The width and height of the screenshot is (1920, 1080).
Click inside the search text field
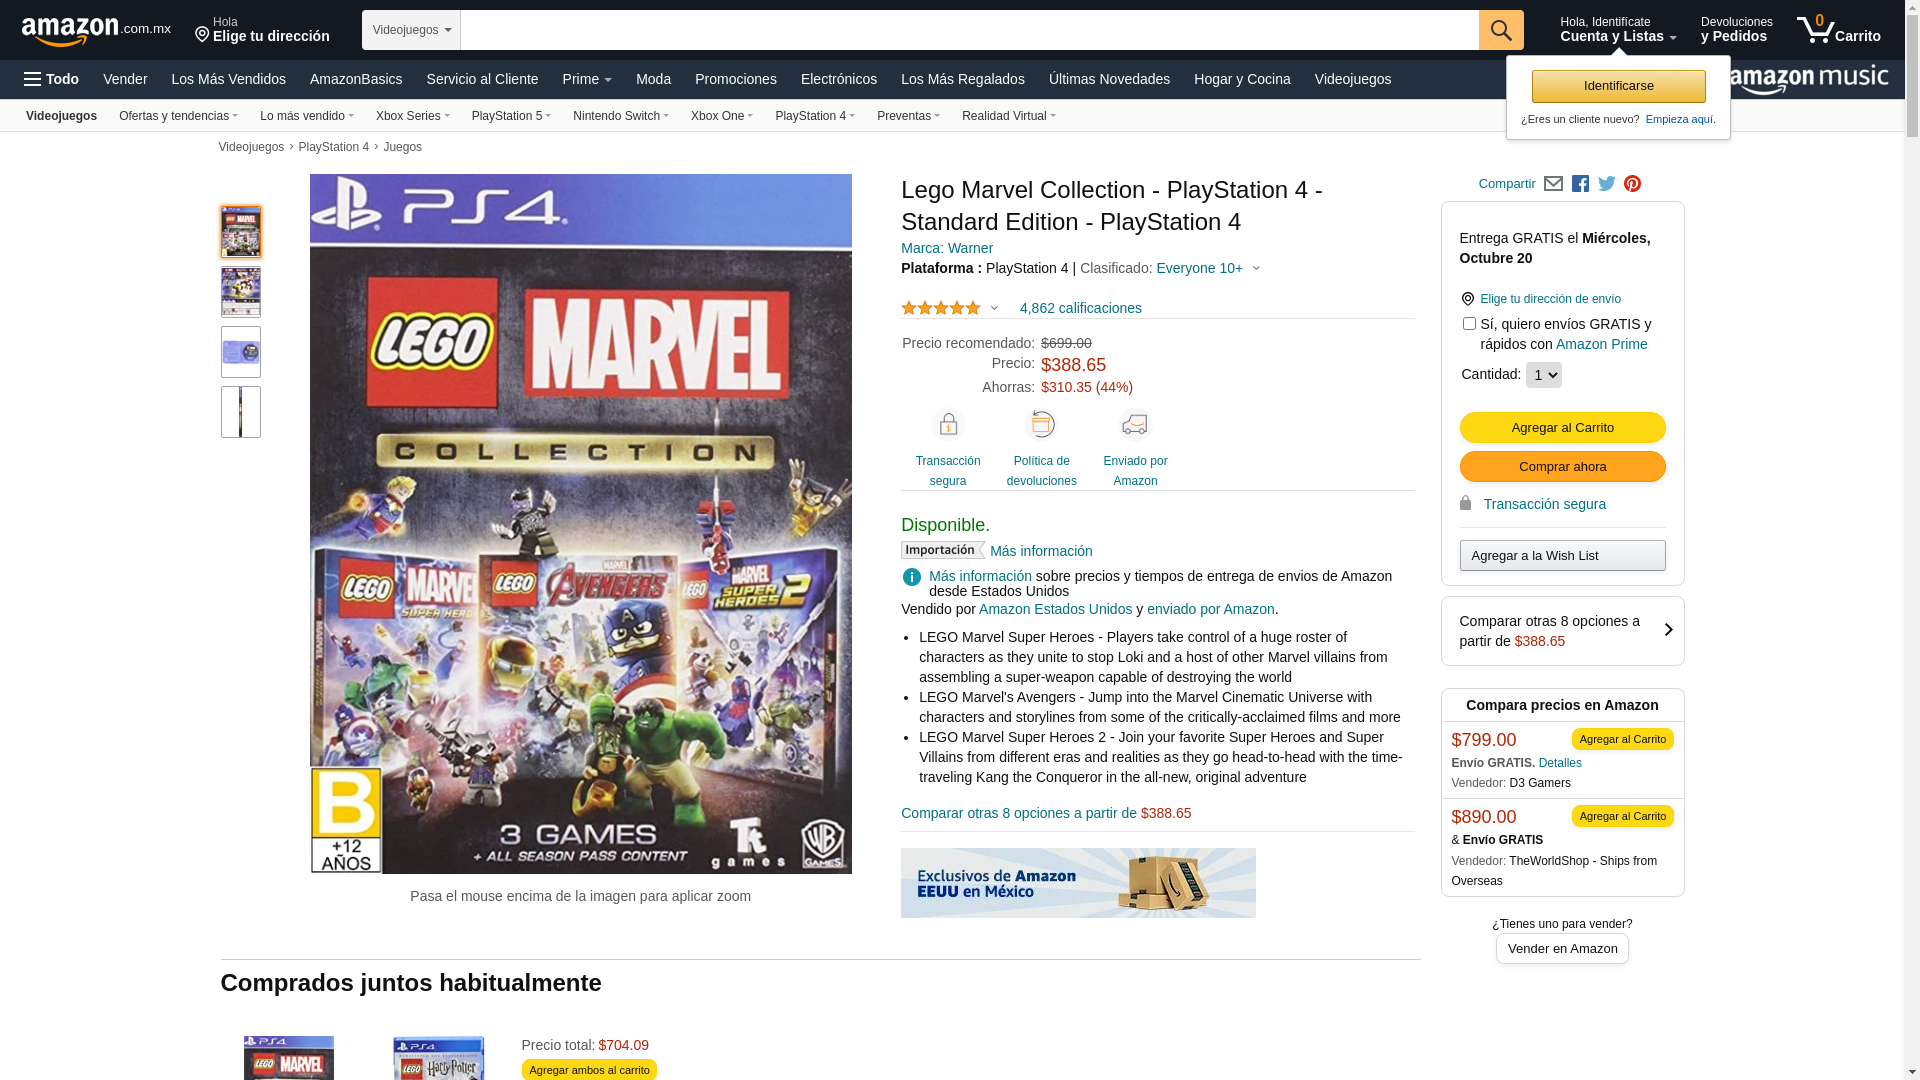tap(968, 30)
